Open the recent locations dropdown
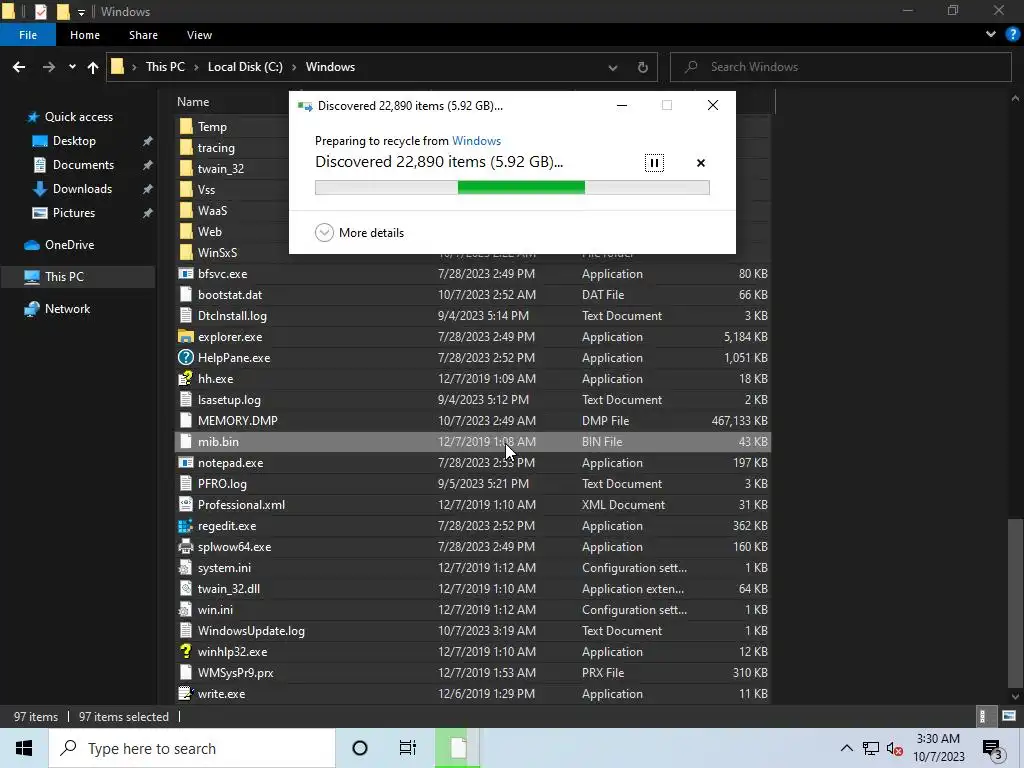Screen dimensions: 1024x768 click(x=72, y=67)
